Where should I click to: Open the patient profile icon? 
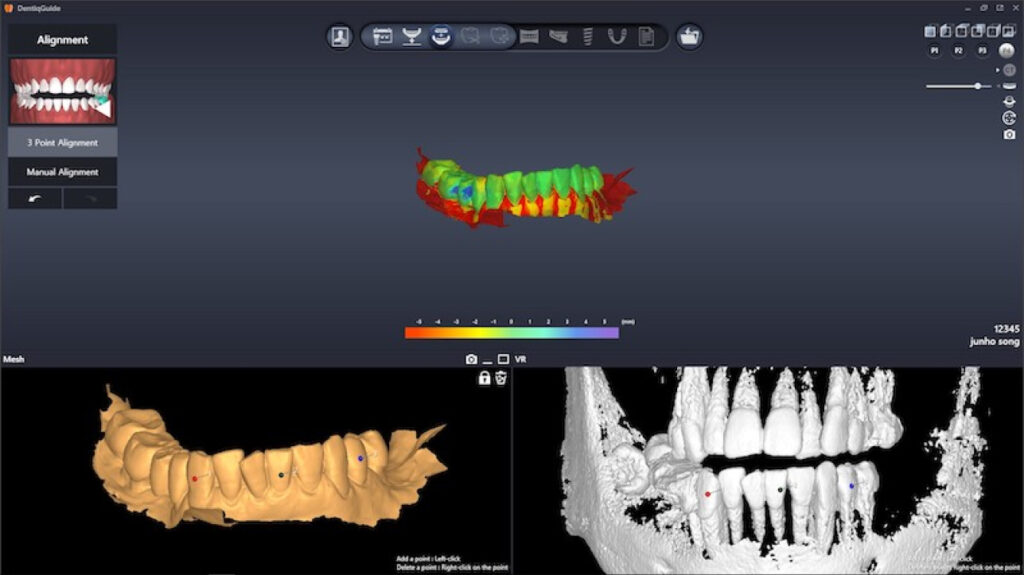tap(340, 37)
